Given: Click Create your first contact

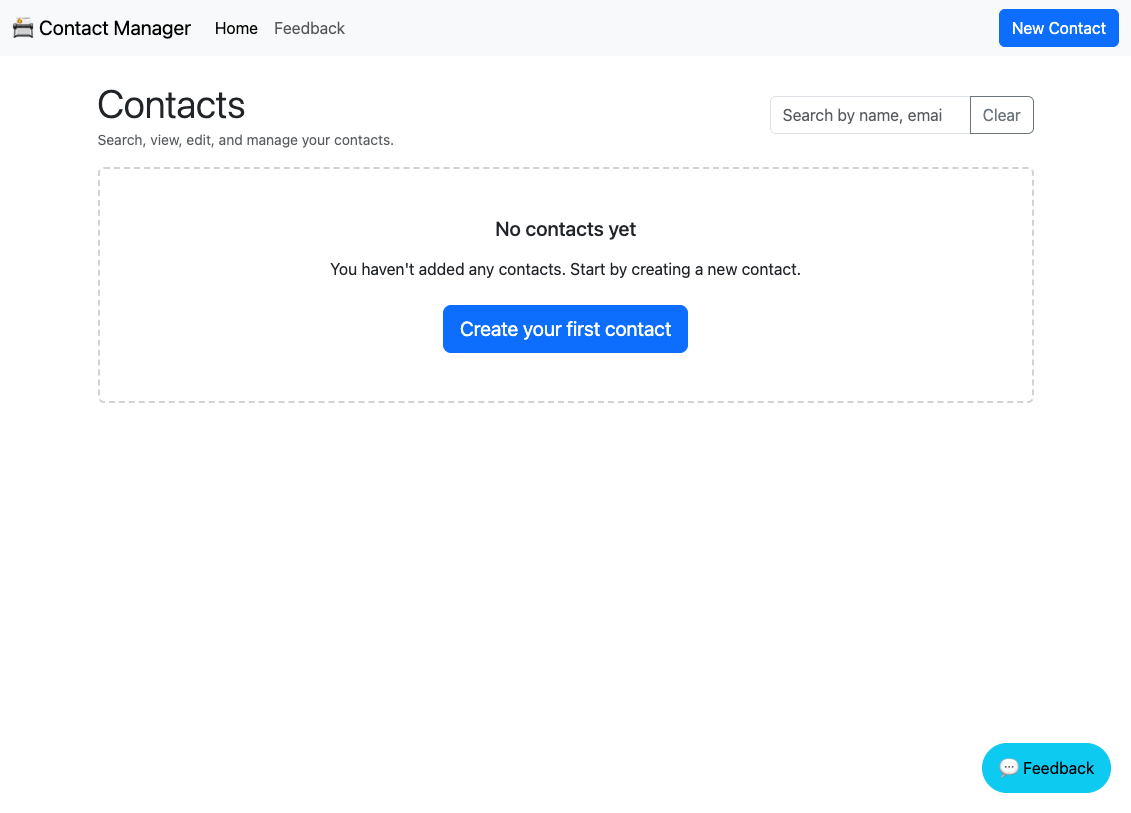Looking at the screenshot, I should coord(566,329).
